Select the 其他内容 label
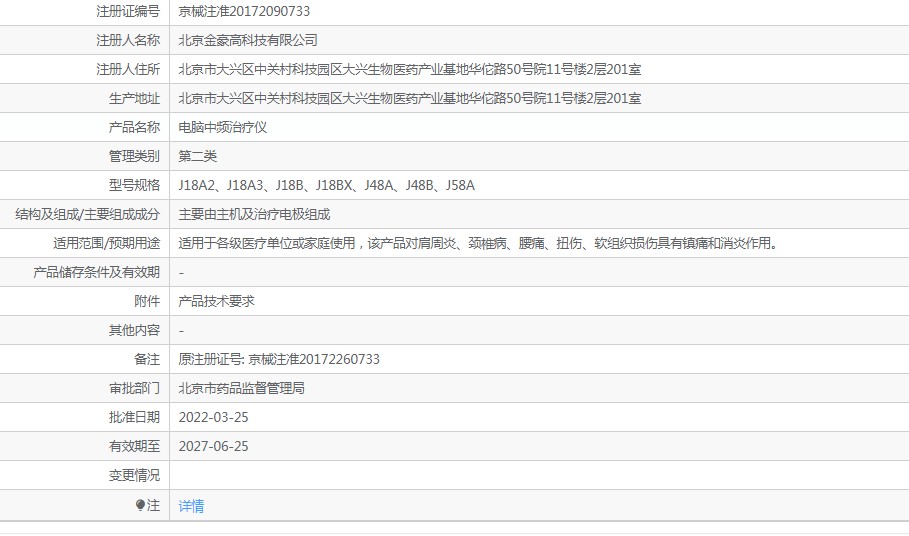This screenshot has width=909, height=536. [134, 330]
